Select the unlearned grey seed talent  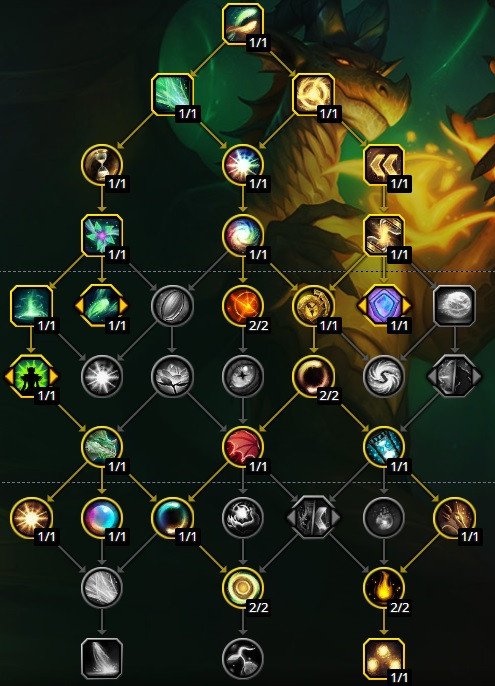(172, 305)
